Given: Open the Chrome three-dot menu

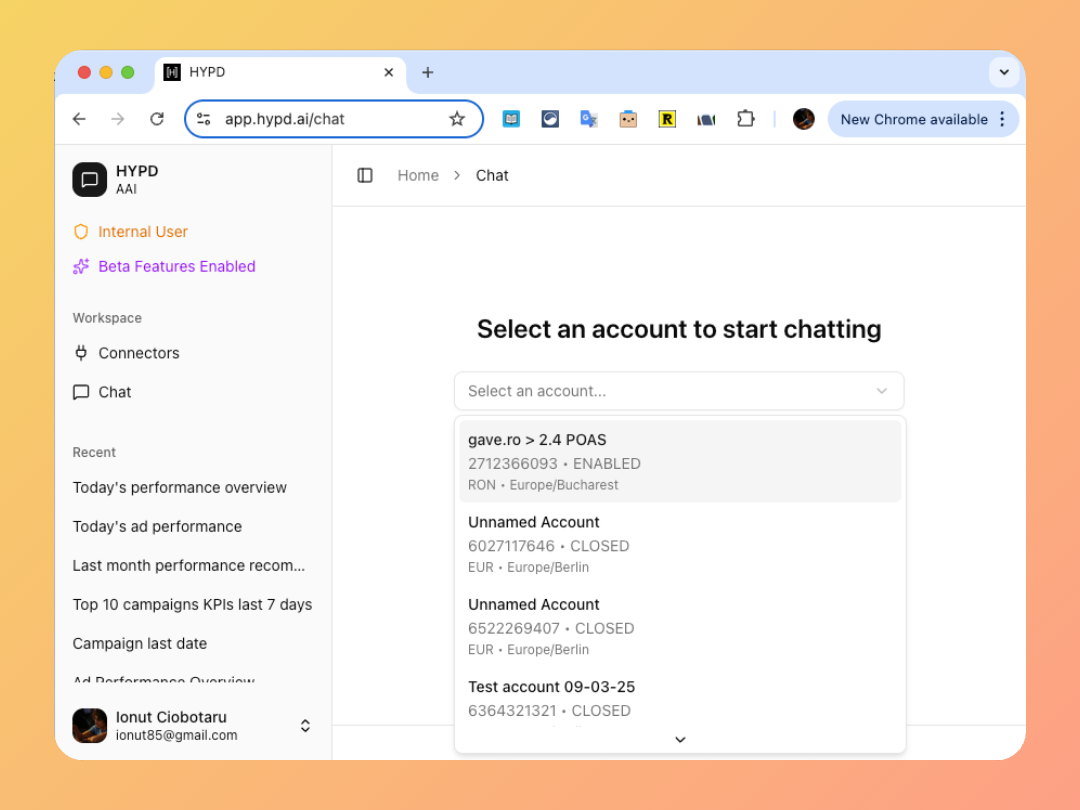Looking at the screenshot, I should coord(1001,118).
